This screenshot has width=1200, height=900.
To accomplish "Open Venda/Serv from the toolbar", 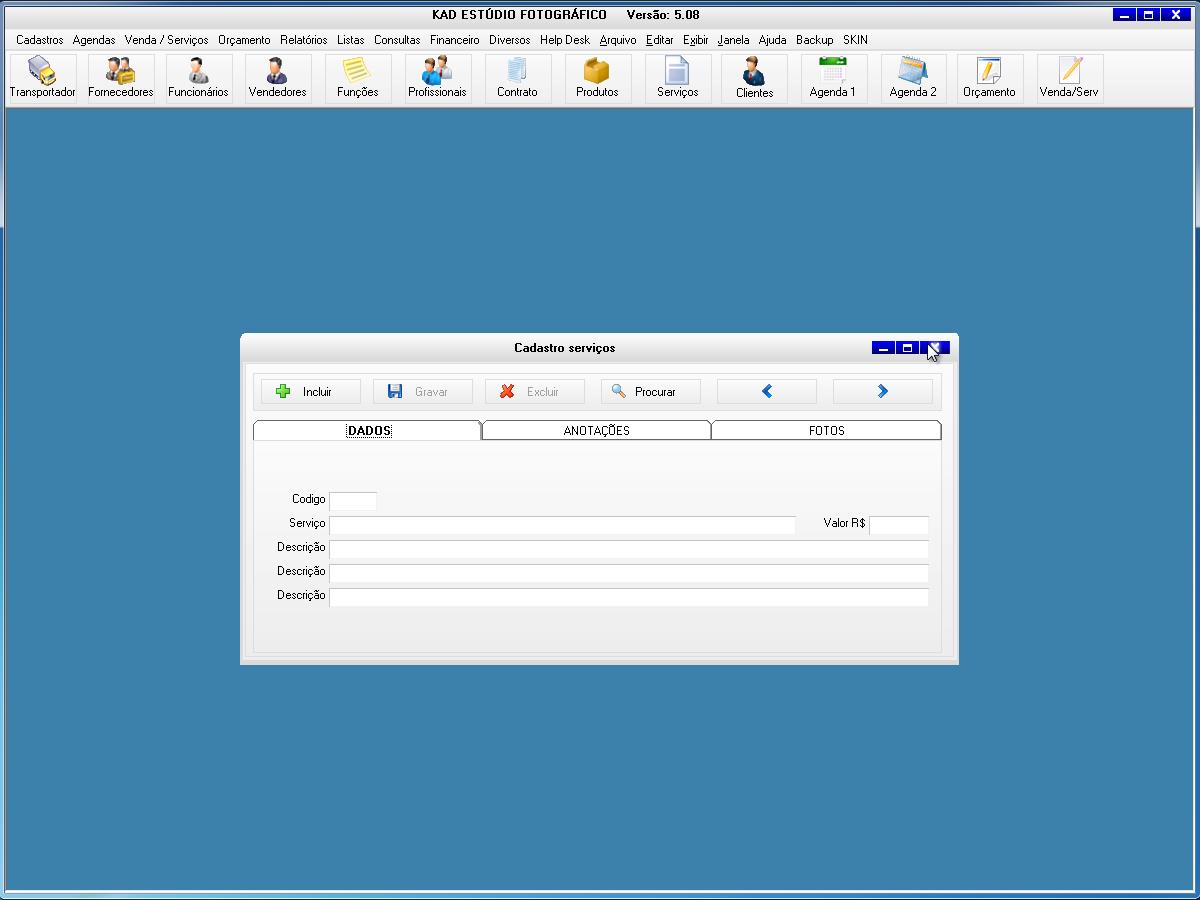I will click(1069, 79).
